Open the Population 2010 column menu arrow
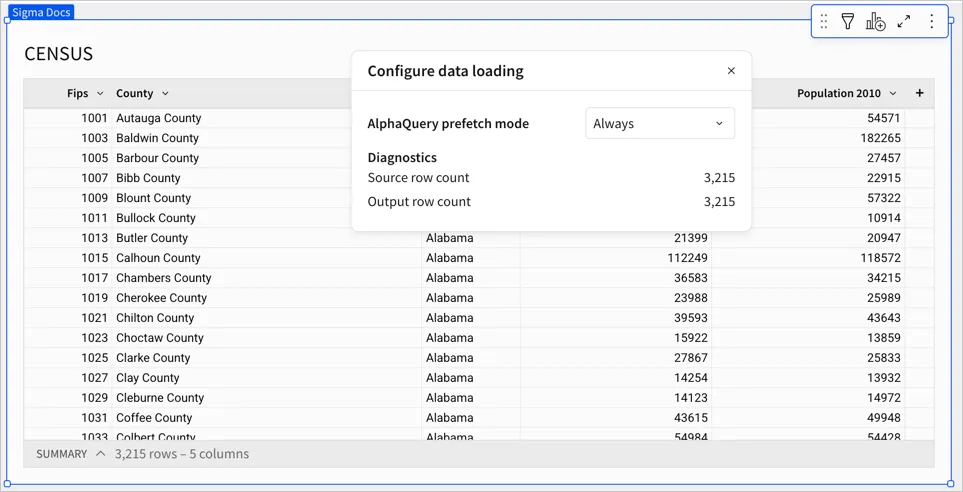Image resolution: width=963 pixels, height=492 pixels. (892, 93)
